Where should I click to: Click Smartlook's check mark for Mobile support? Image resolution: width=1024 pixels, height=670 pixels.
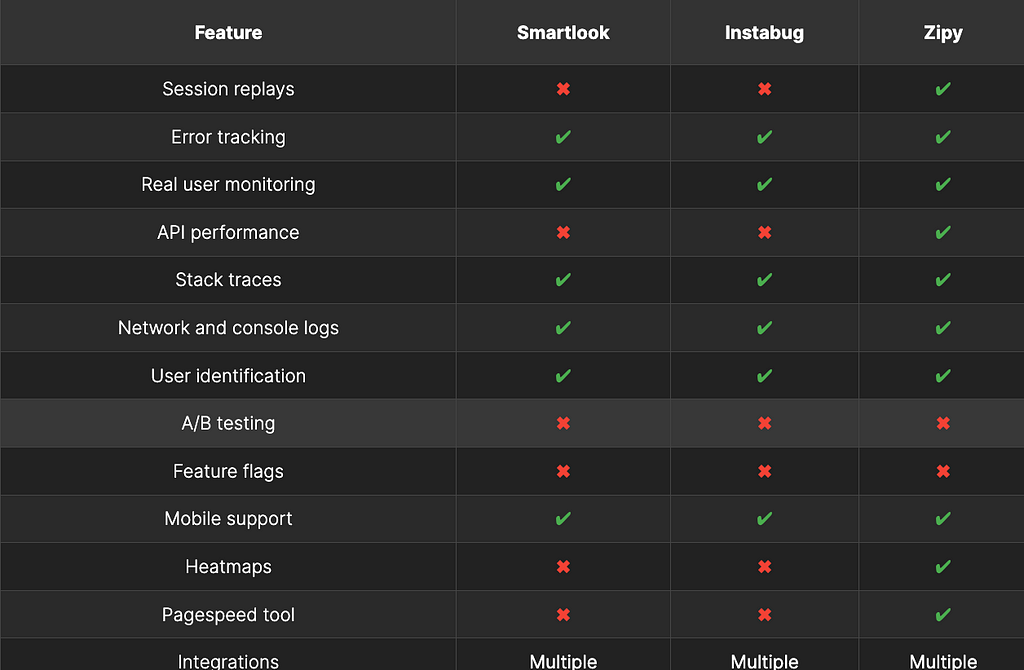[x=563, y=519]
